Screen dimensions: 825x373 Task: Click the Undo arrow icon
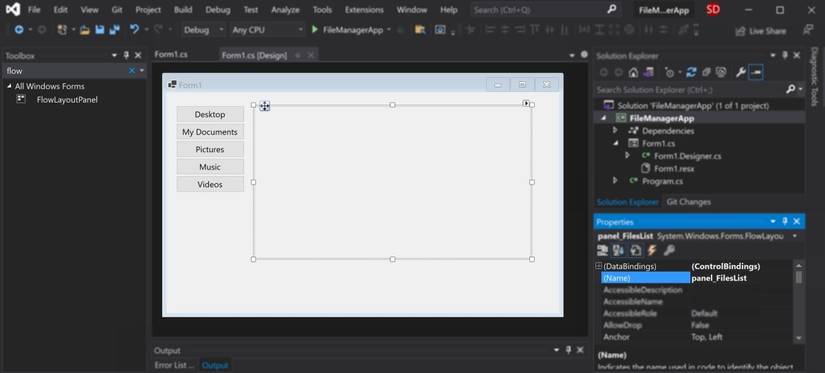134,30
